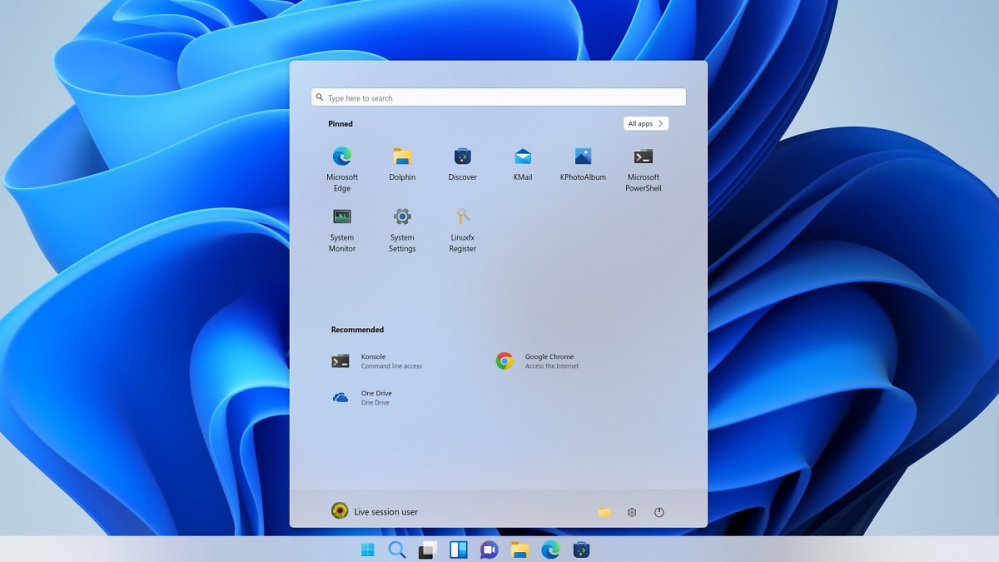The width and height of the screenshot is (999, 562).
Task: Open widgets panel on taskbar
Action: pyautogui.click(x=458, y=550)
